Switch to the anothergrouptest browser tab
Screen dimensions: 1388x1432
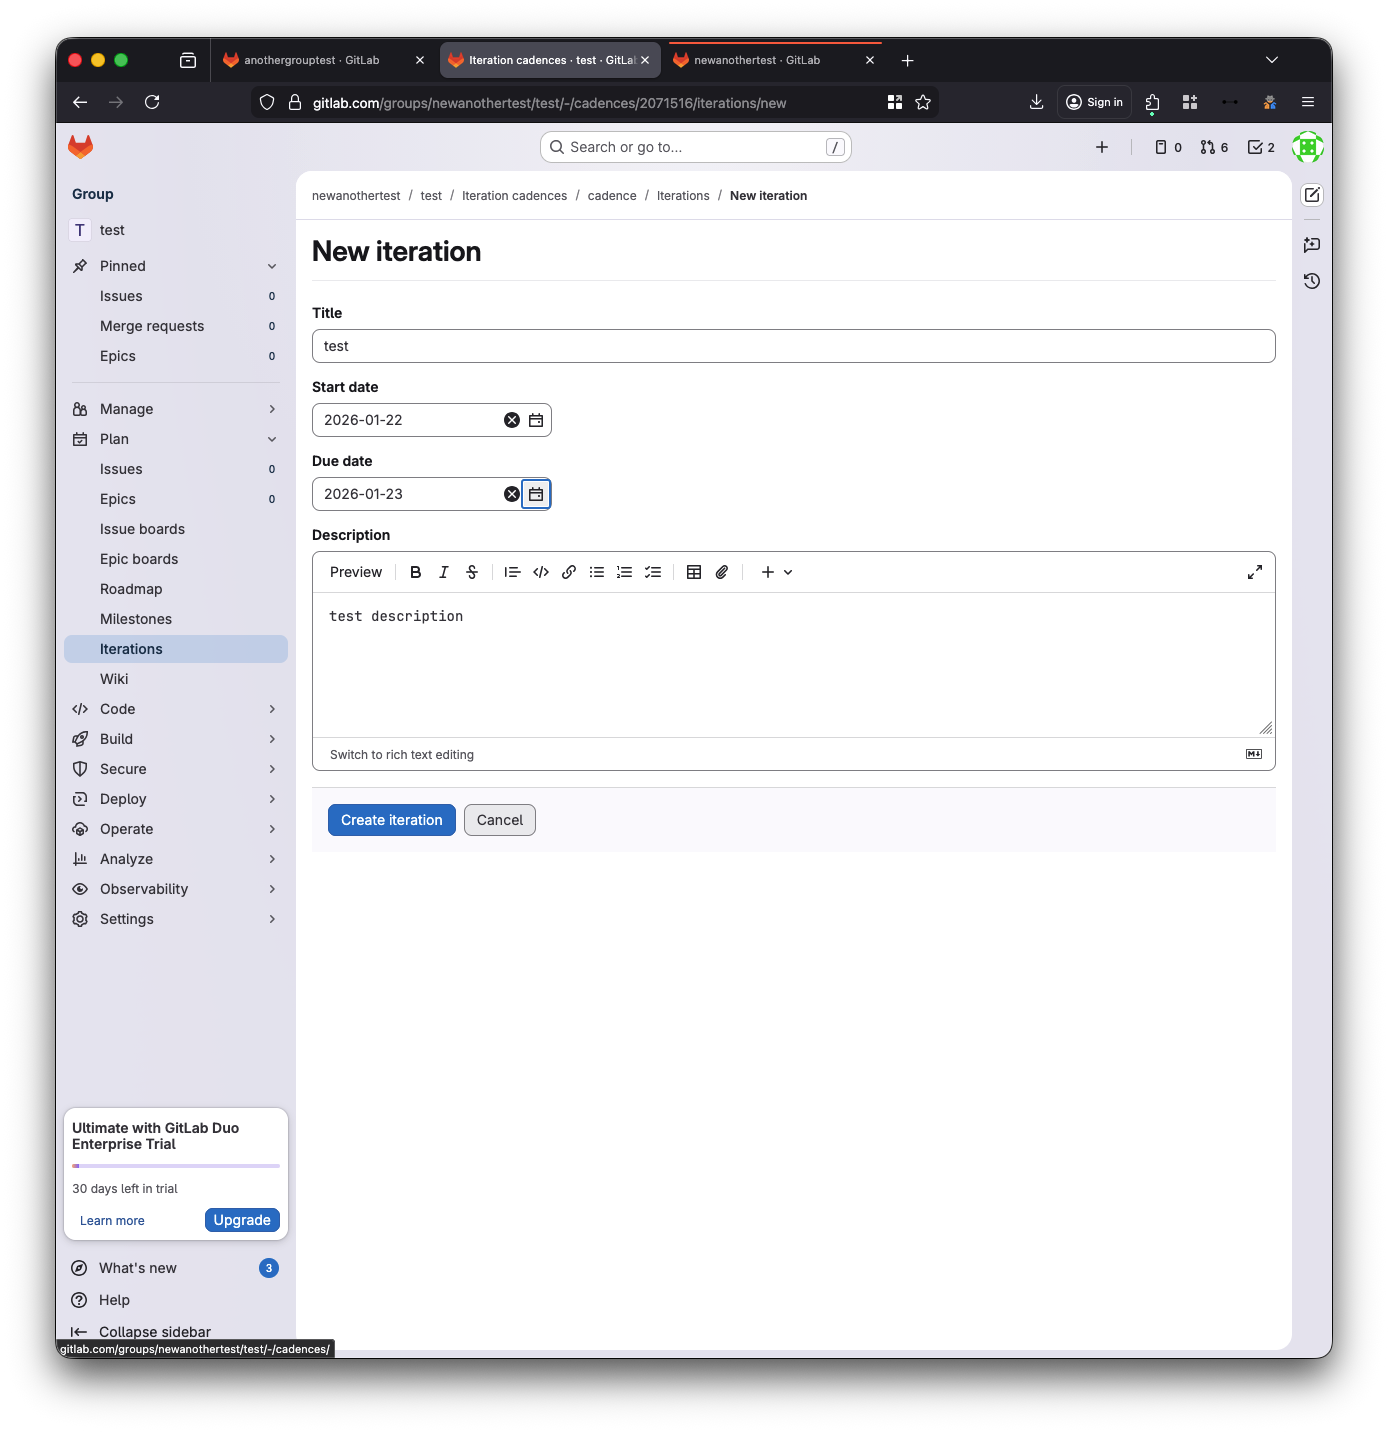[x=312, y=60]
